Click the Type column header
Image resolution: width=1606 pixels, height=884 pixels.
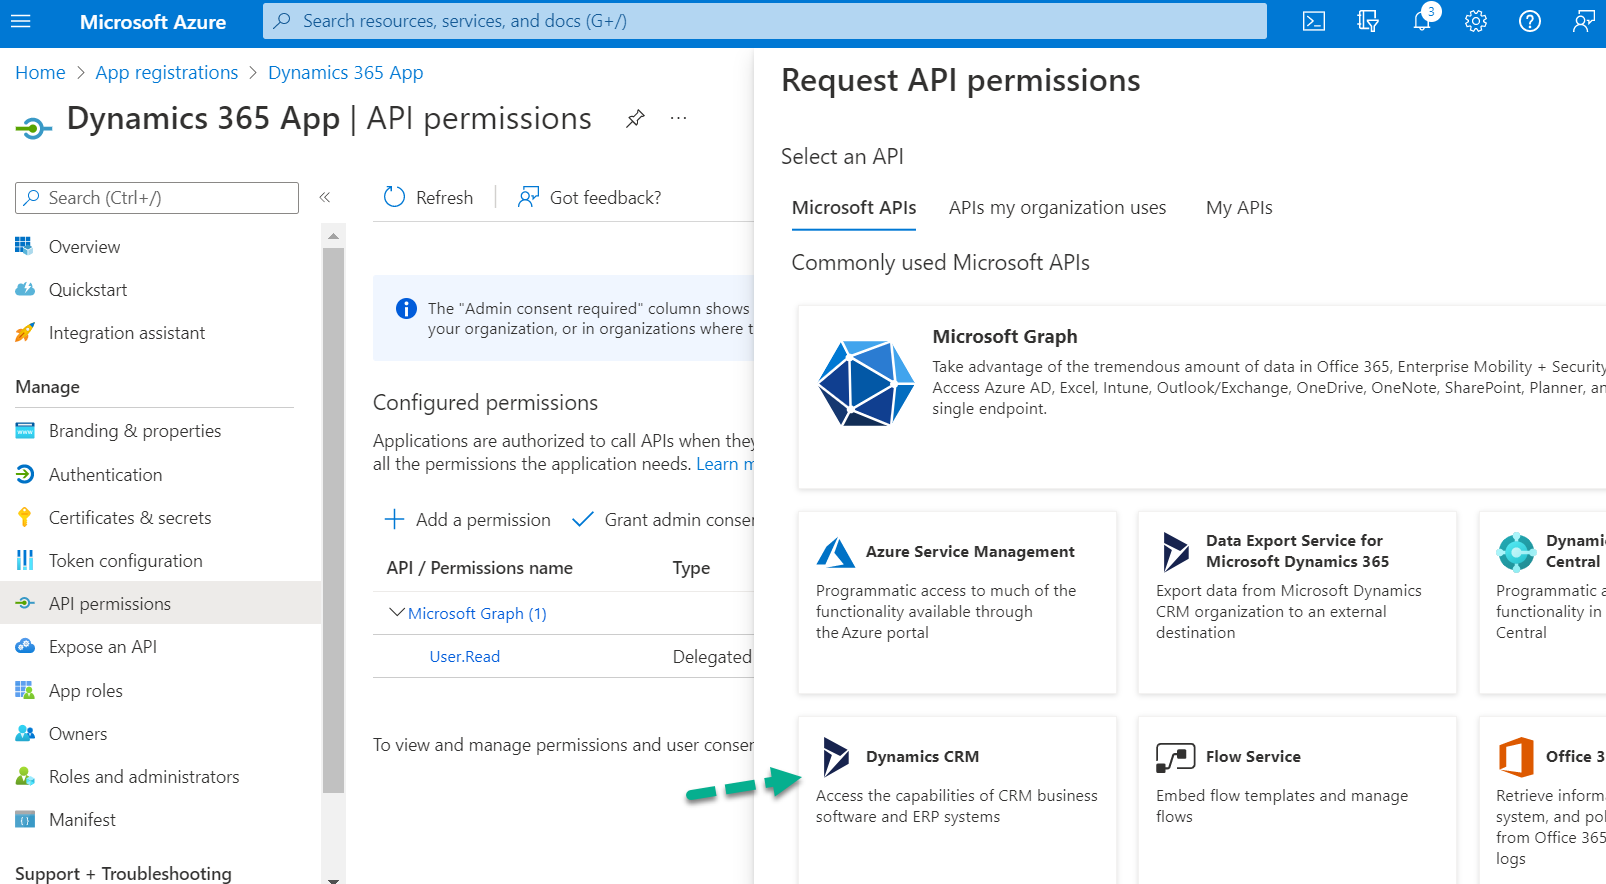(691, 568)
